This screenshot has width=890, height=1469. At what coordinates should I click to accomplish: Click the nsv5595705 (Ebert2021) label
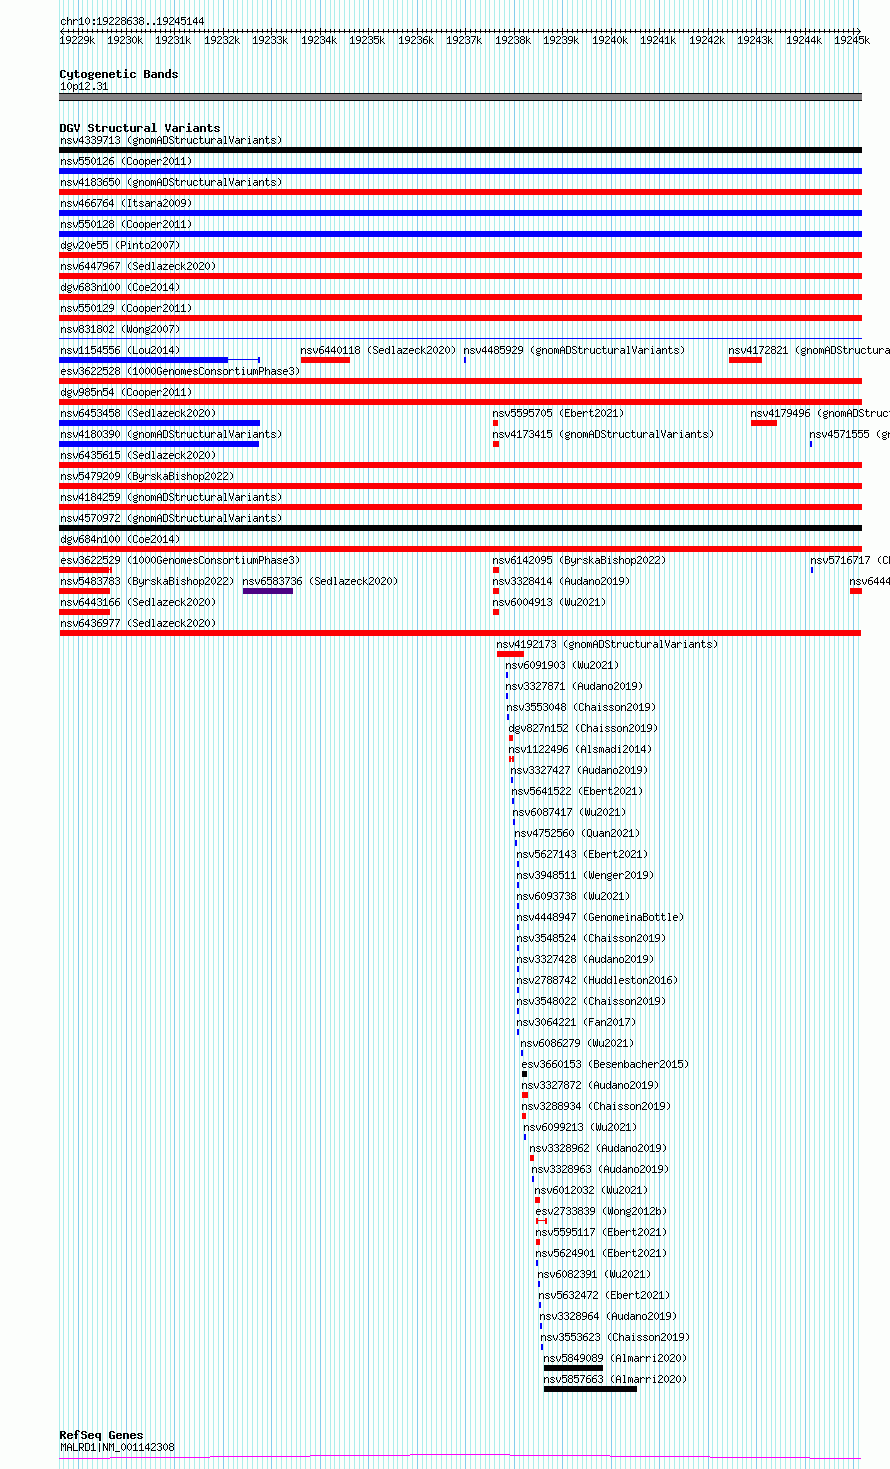(558, 413)
